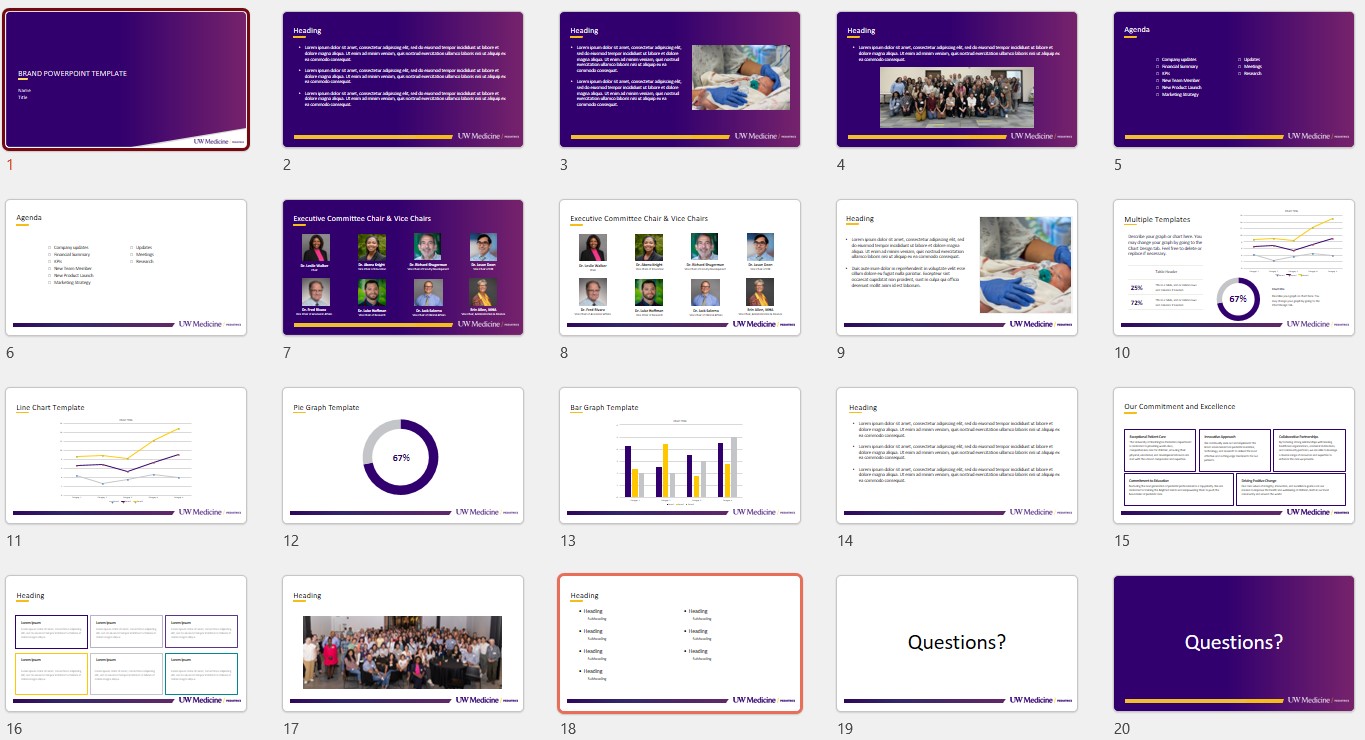
Task: Click the currently highlighted slide 18
Action: [680, 642]
